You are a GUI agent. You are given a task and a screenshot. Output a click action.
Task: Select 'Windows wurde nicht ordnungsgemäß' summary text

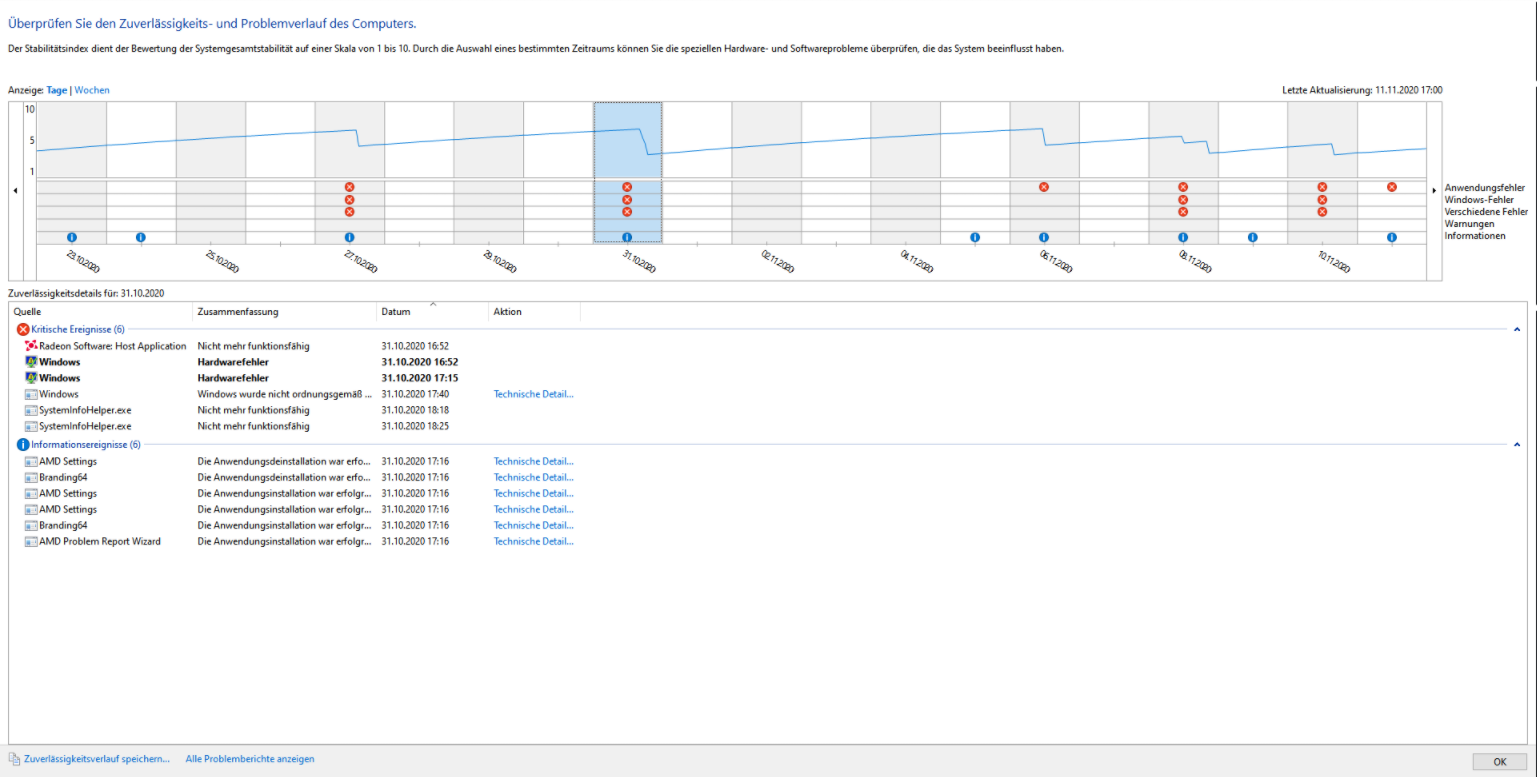pos(285,394)
